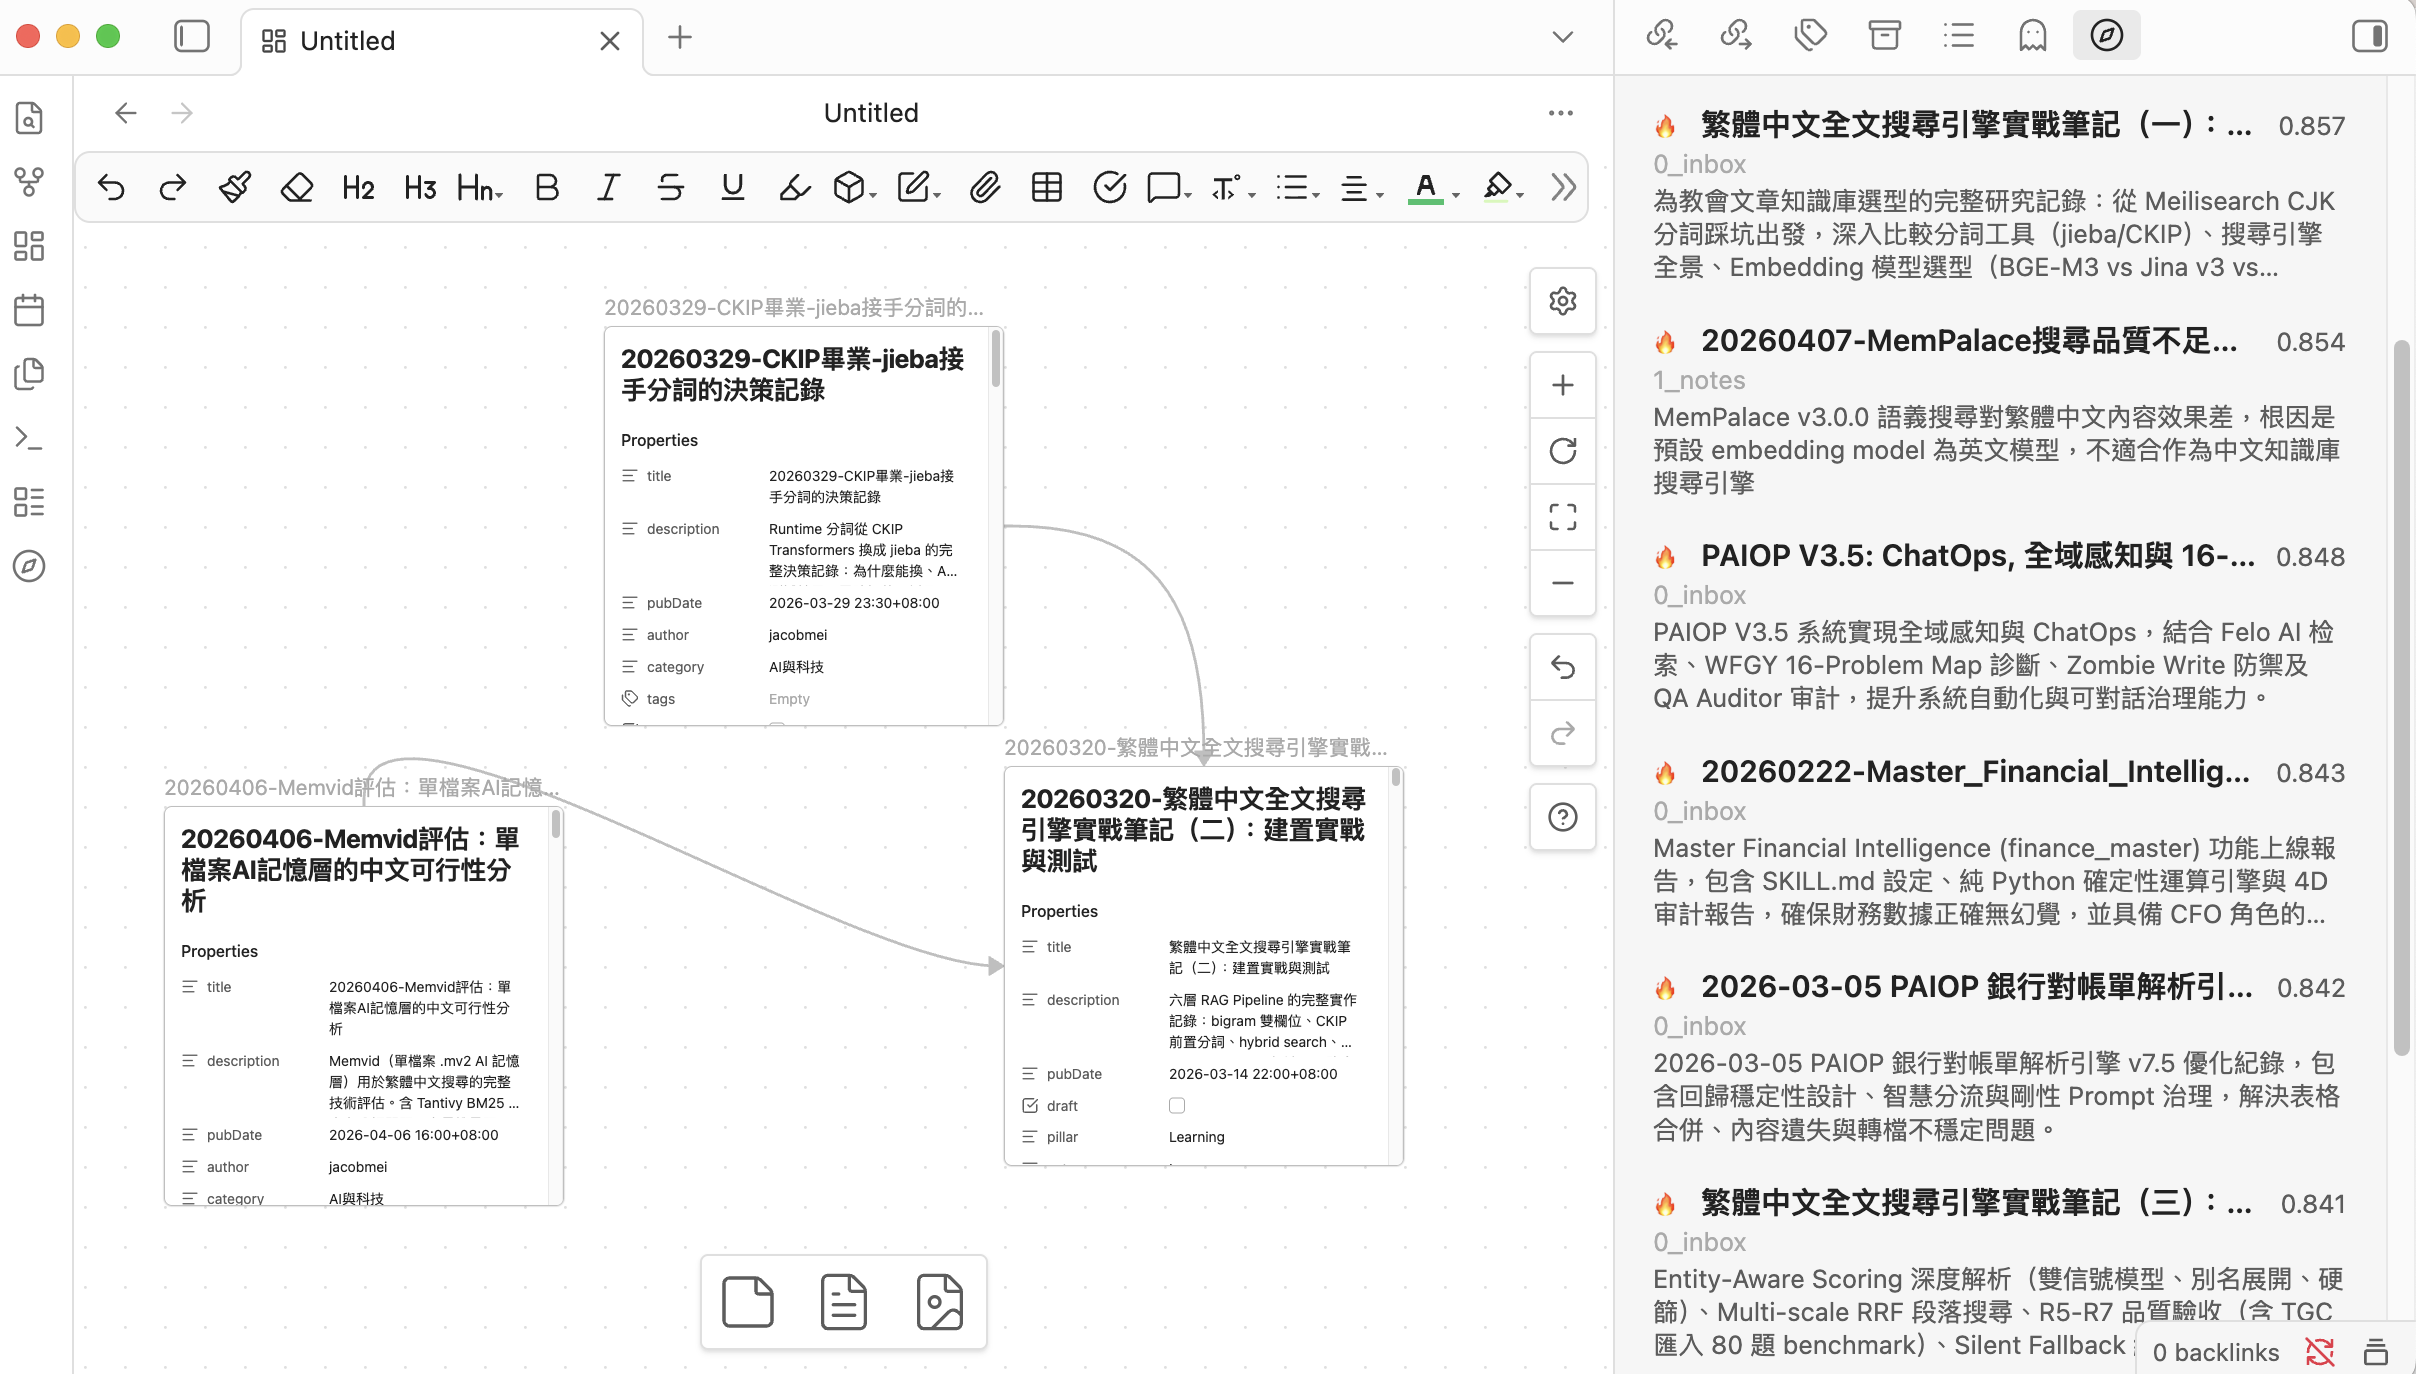Click canvas undo in side controls
Image resolution: width=2416 pixels, height=1374 pixels.
1563,667
